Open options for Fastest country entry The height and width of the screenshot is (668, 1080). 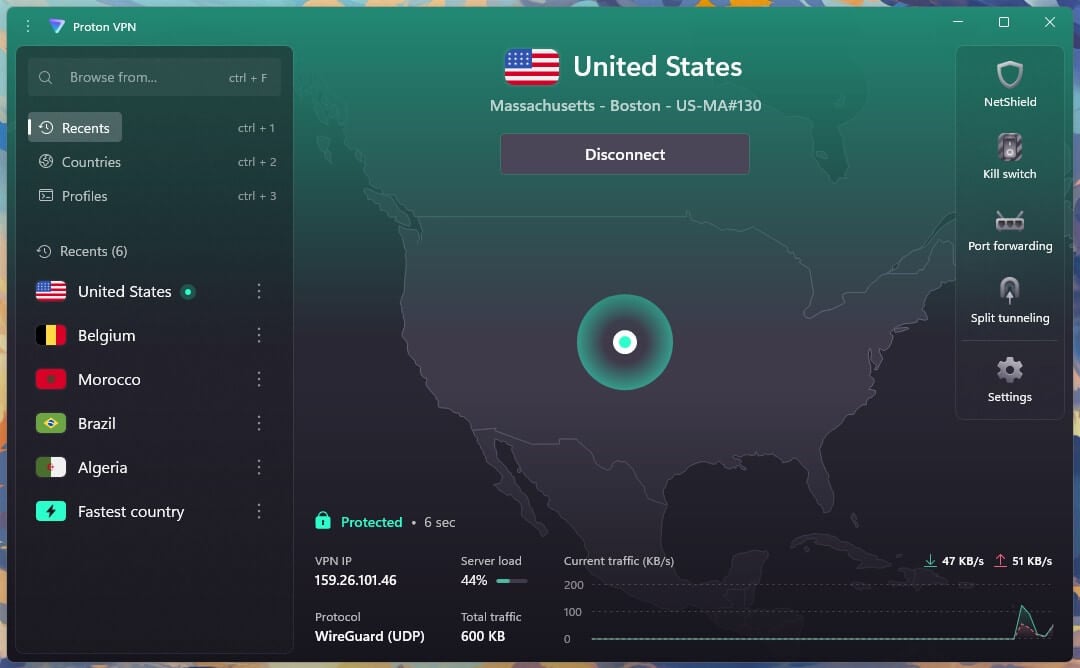click(259, 511)
